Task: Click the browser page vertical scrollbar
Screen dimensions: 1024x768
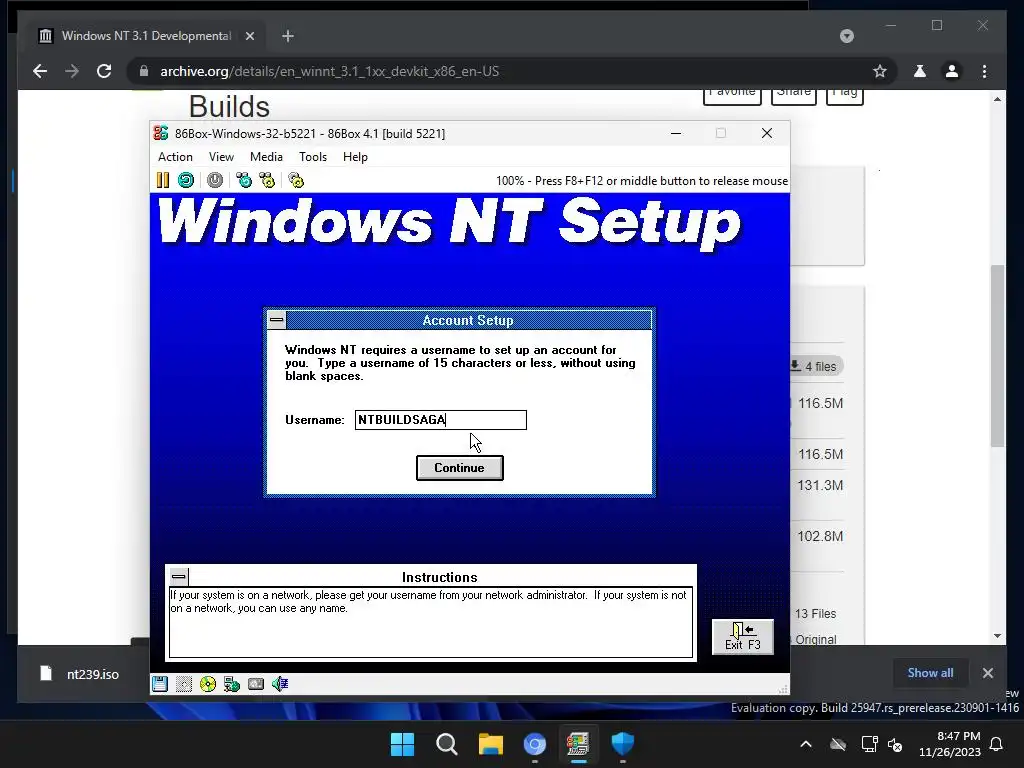Action: pyautogui.click(x=997, y=356)
